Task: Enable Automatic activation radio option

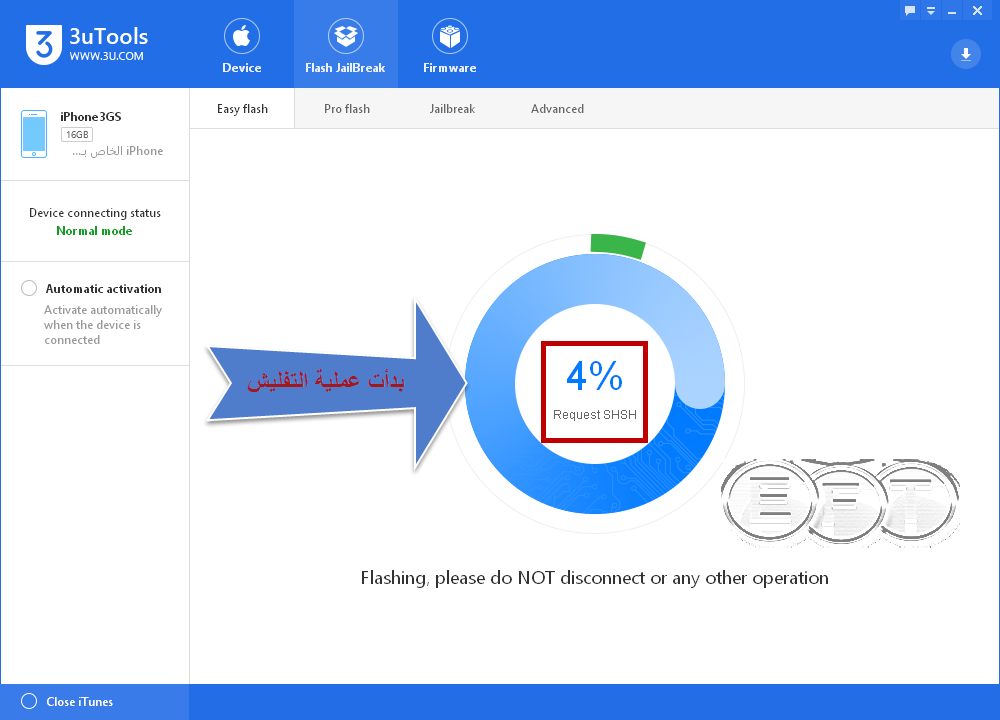Action: click(x=29, y=288)
